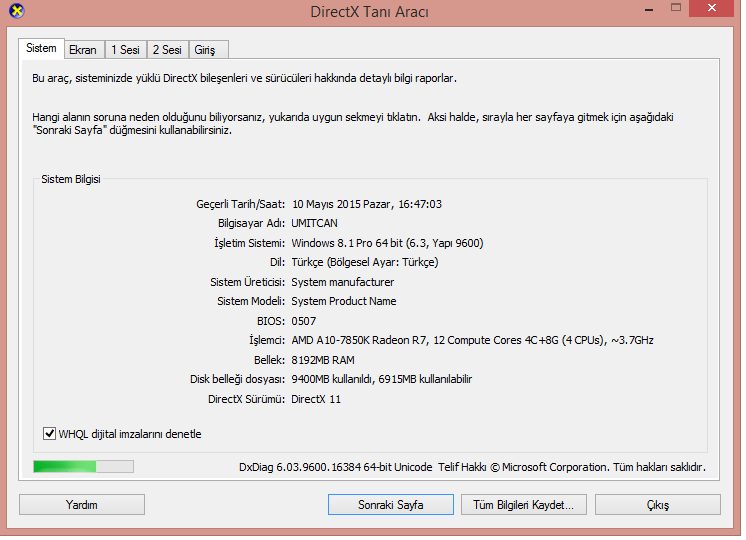Click the Sistem Modeli label
This screenshot has height=540, width=746.
point(253,303)
